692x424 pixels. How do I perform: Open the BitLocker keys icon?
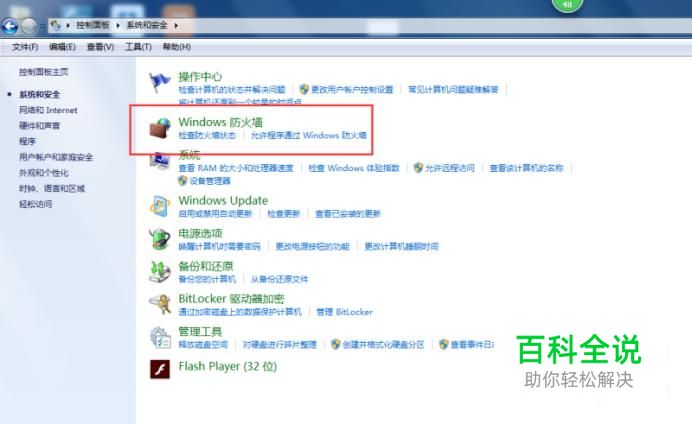160,304
